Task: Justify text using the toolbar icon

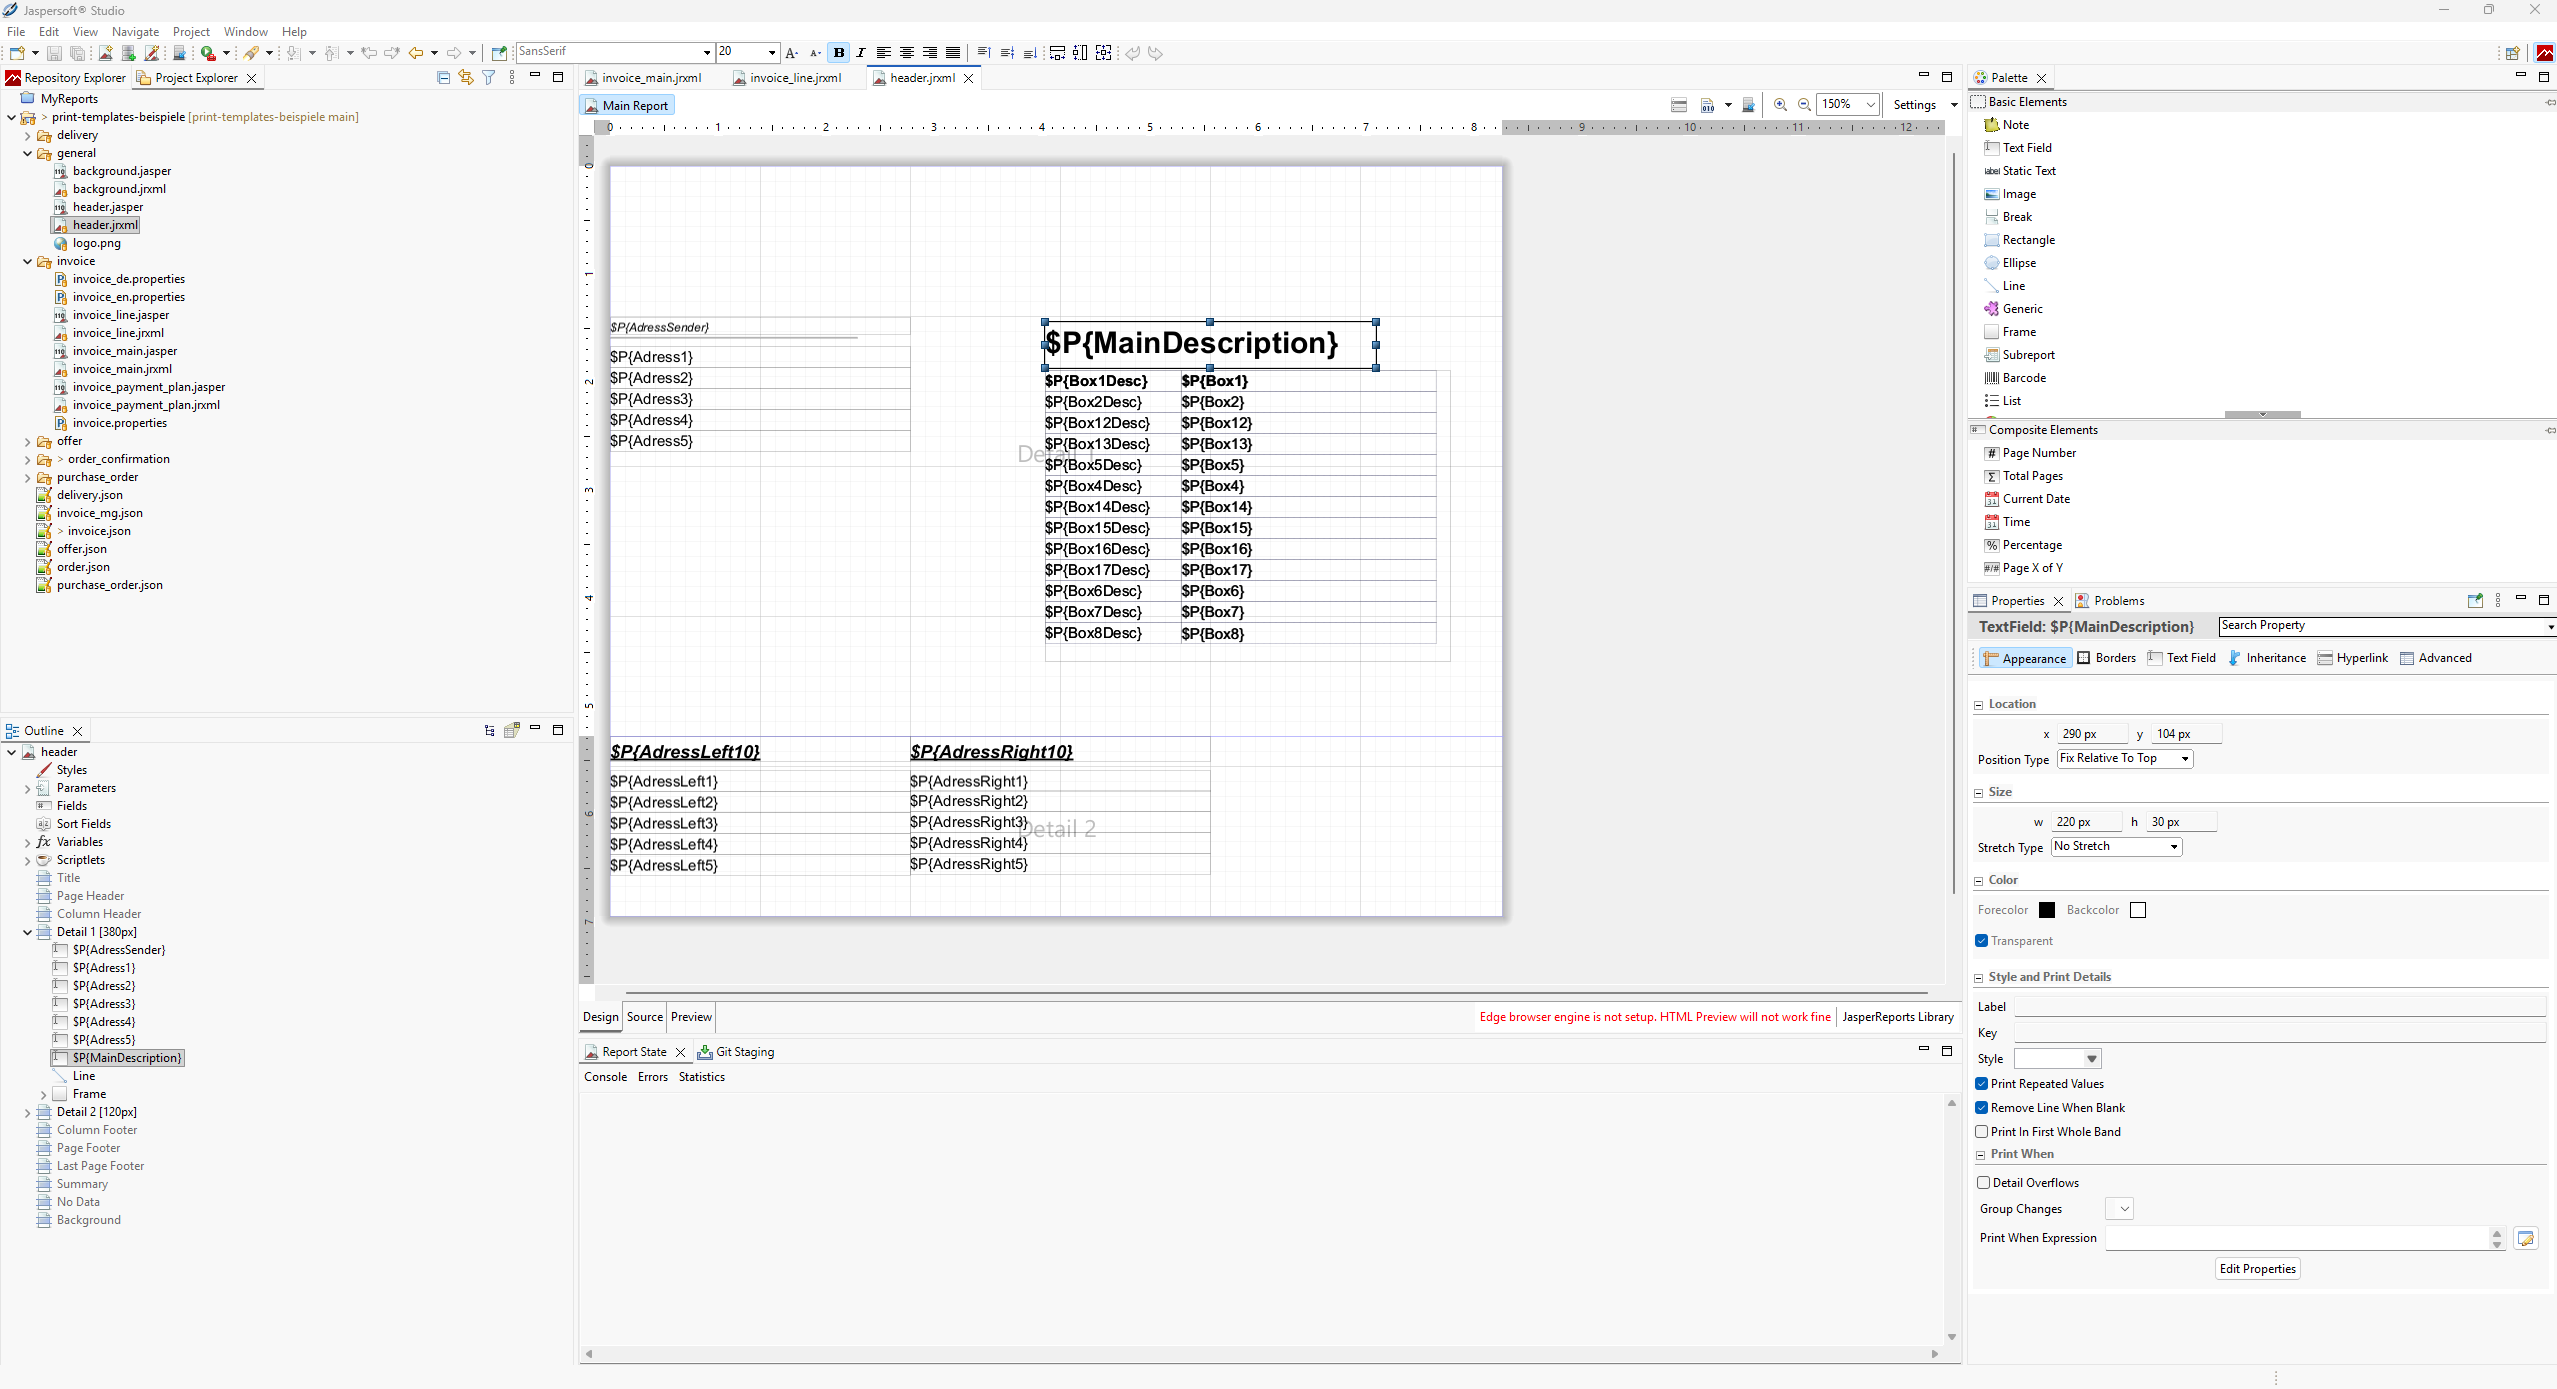Action: point(953,53)
